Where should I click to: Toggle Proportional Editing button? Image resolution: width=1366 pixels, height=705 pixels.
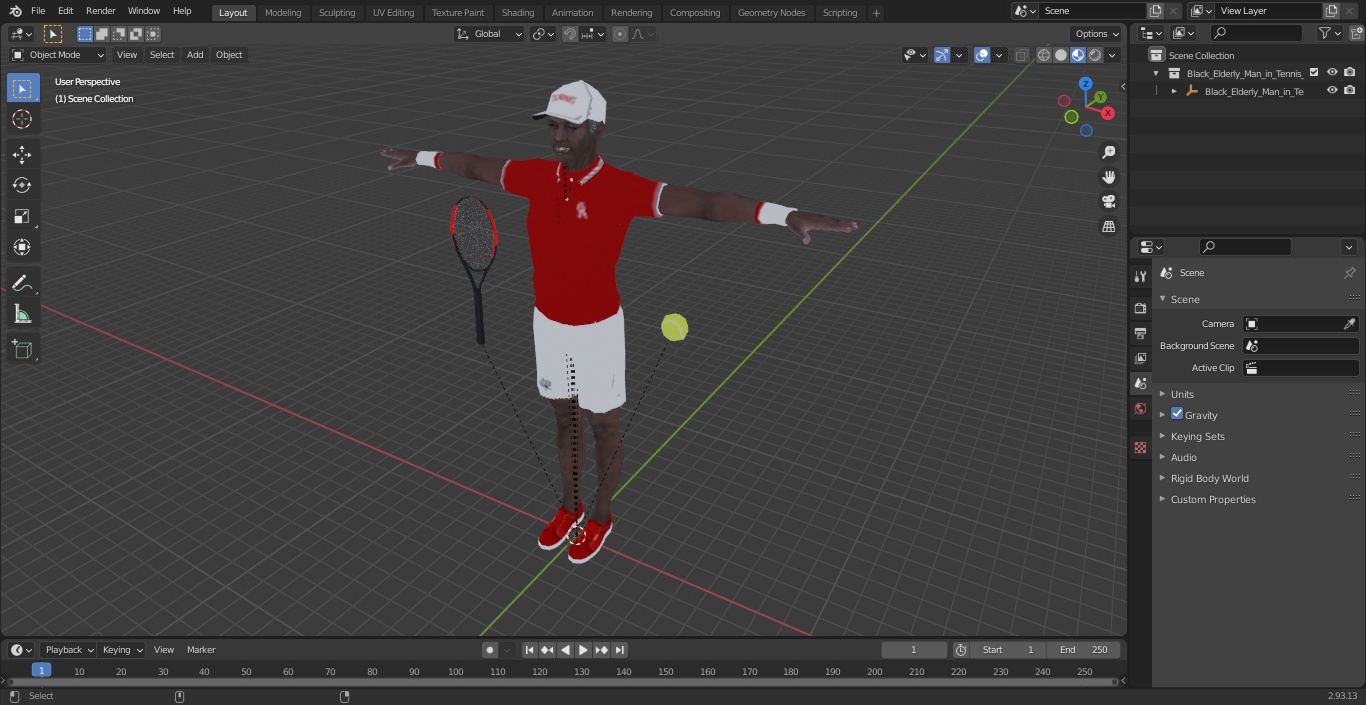(x=620, y=34)
